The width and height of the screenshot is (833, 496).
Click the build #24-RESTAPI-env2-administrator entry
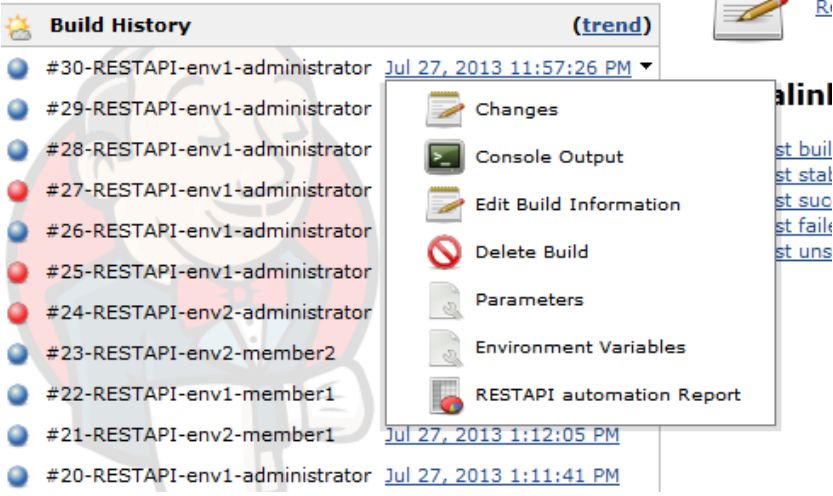point(209,312)
